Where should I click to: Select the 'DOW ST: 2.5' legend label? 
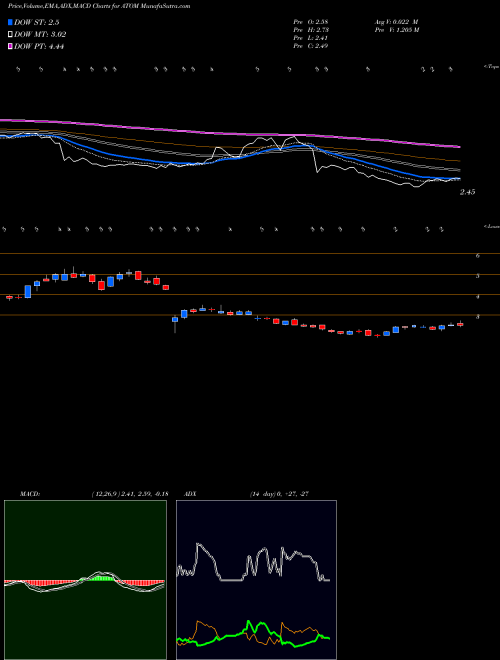coord(36,22)
